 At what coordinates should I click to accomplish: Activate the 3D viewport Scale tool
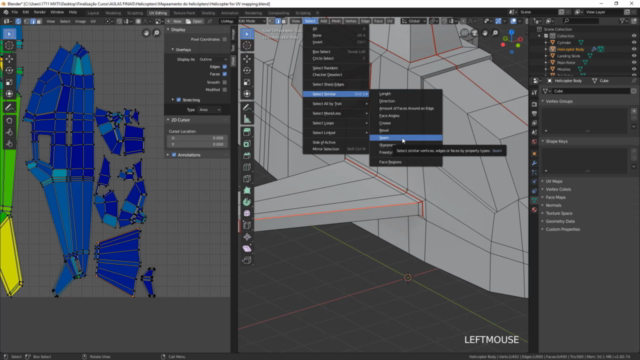pos(247,82)
